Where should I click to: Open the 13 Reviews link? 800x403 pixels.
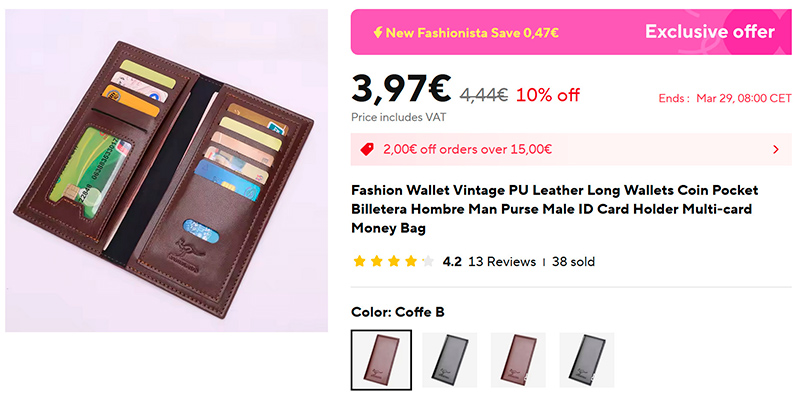coord(502,262)
